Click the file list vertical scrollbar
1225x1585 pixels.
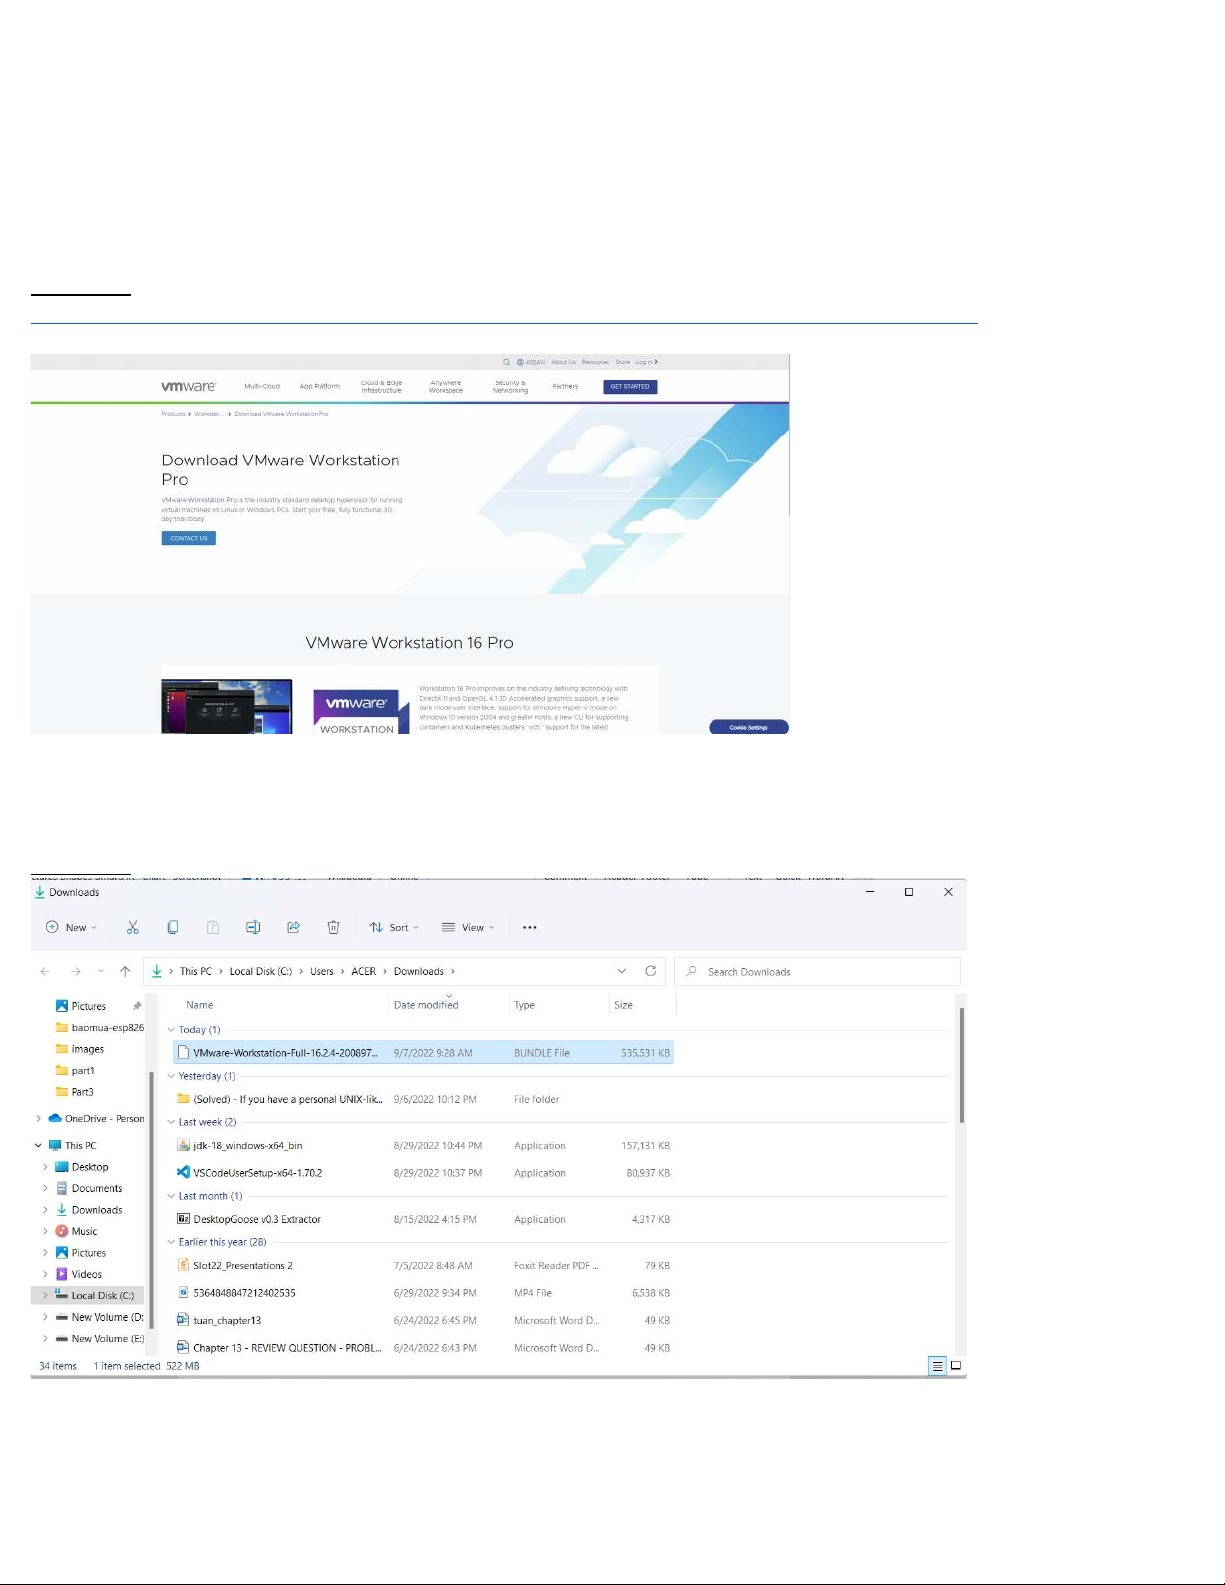pos(962,1065)
